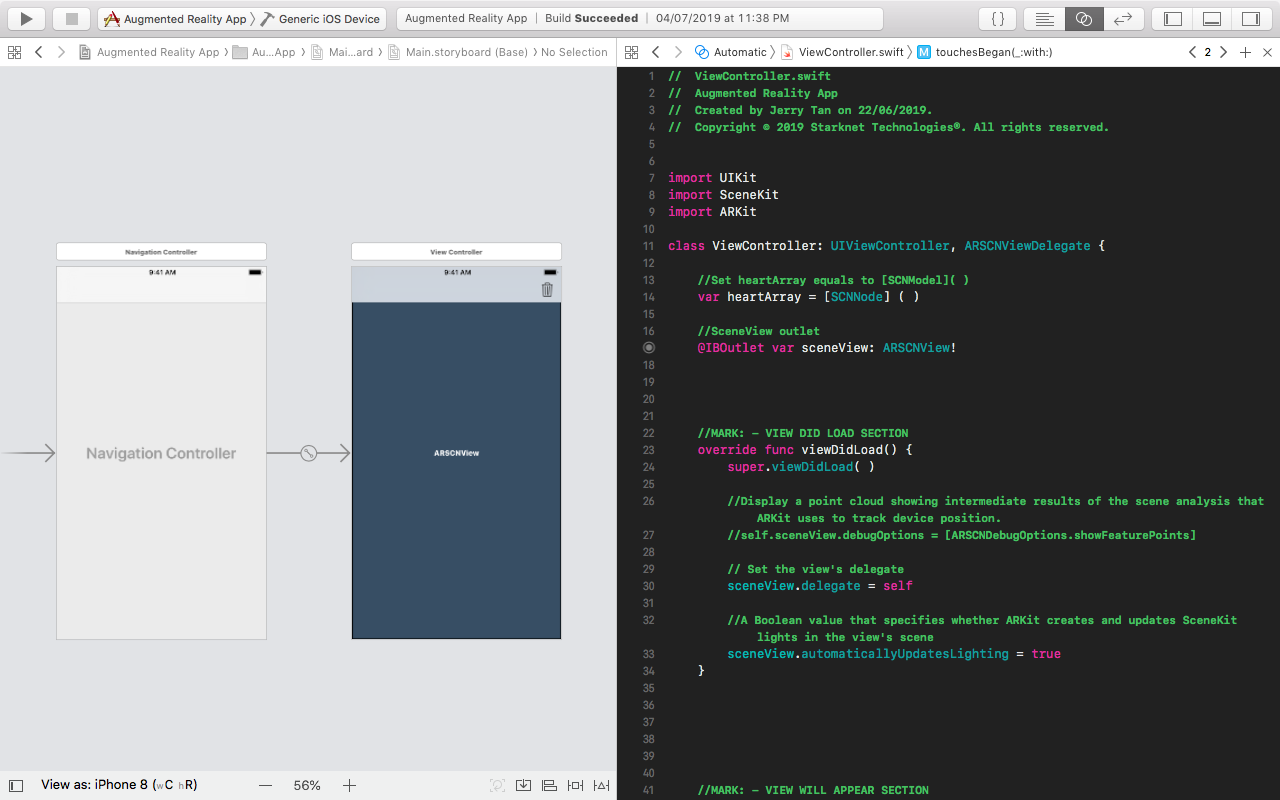Show previous counterpart in assistant editor

click(1192, 52)
